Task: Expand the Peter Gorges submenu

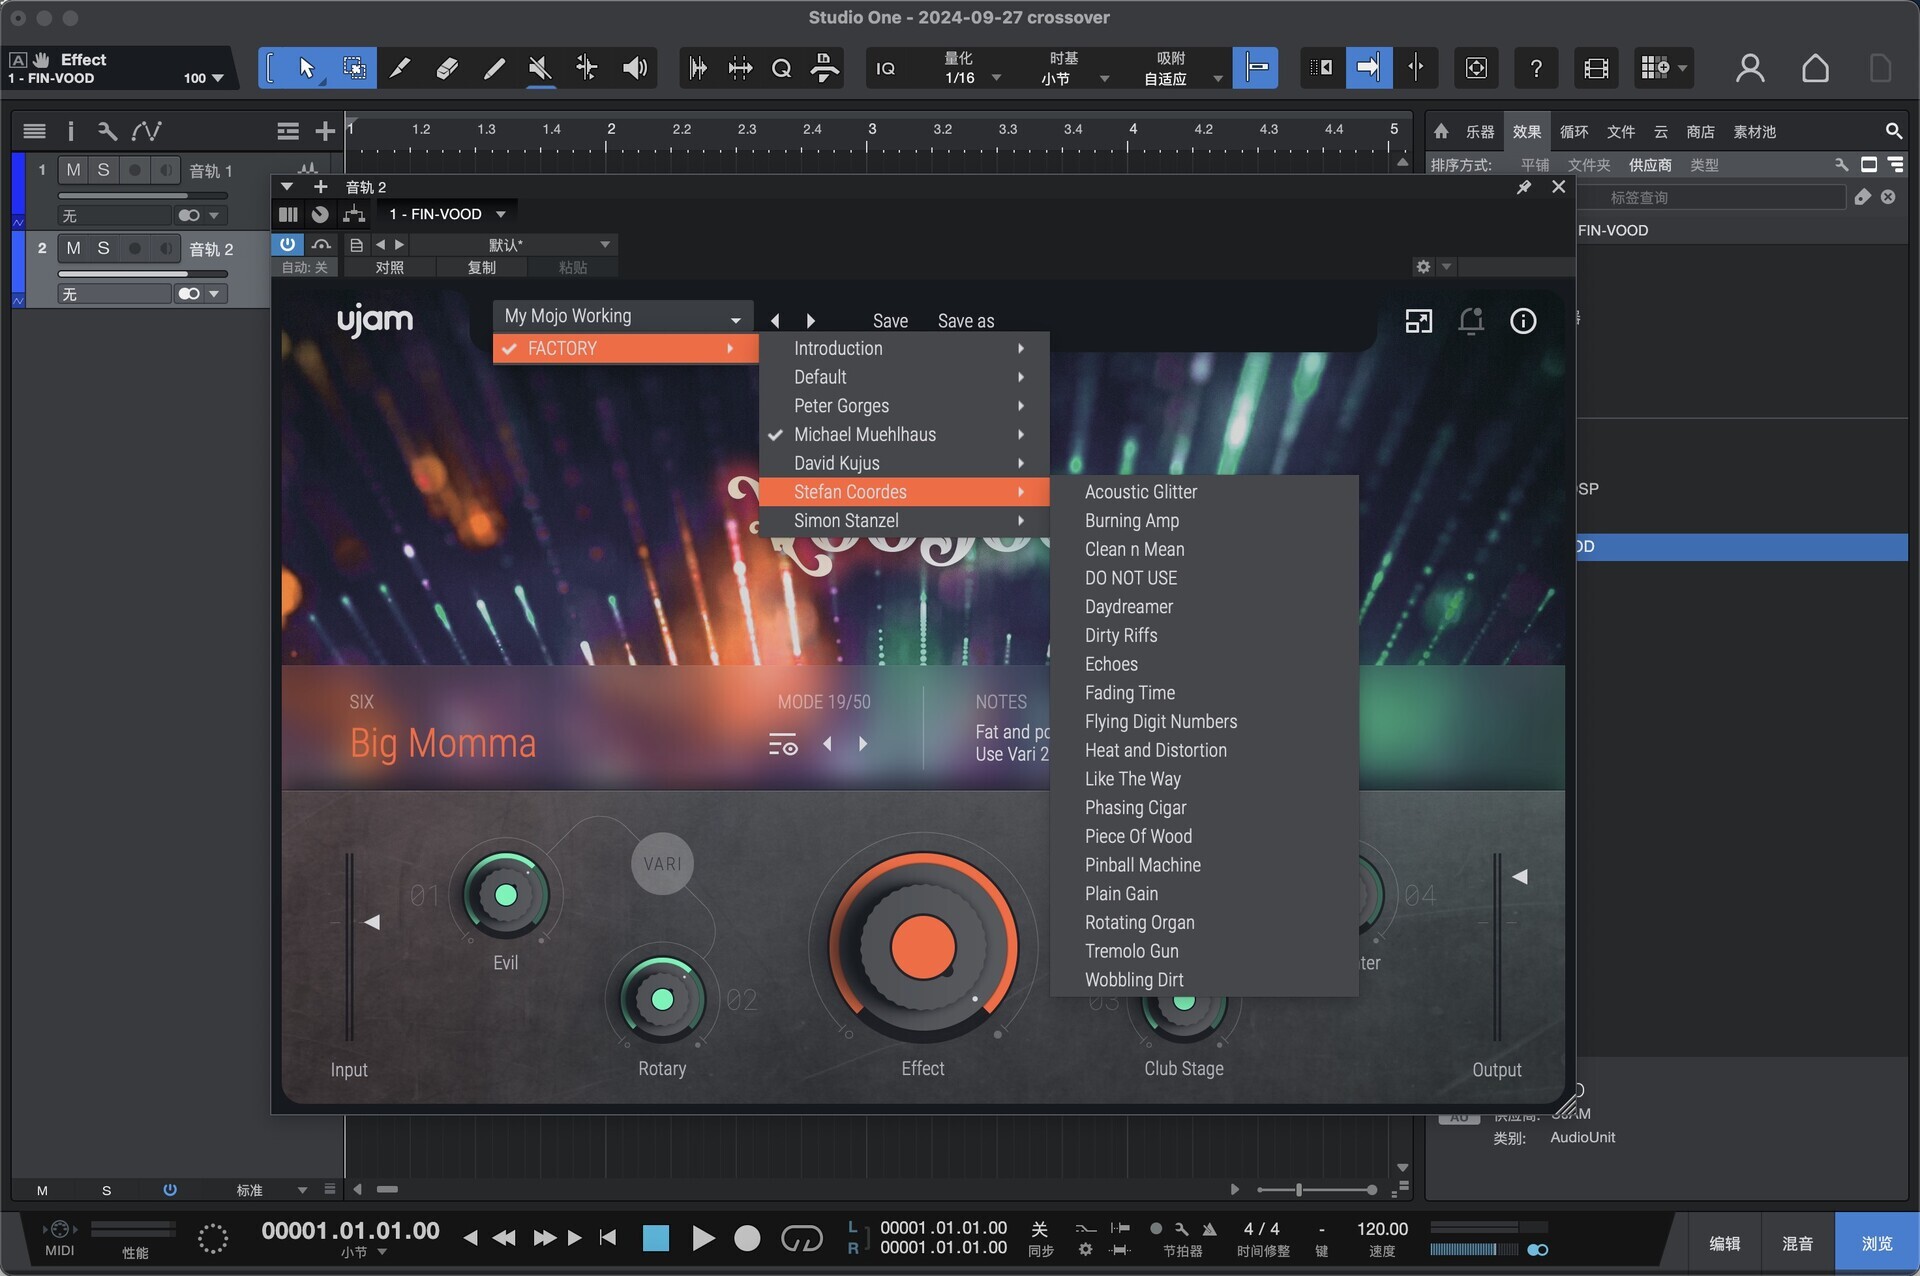Action: (905, 406)
